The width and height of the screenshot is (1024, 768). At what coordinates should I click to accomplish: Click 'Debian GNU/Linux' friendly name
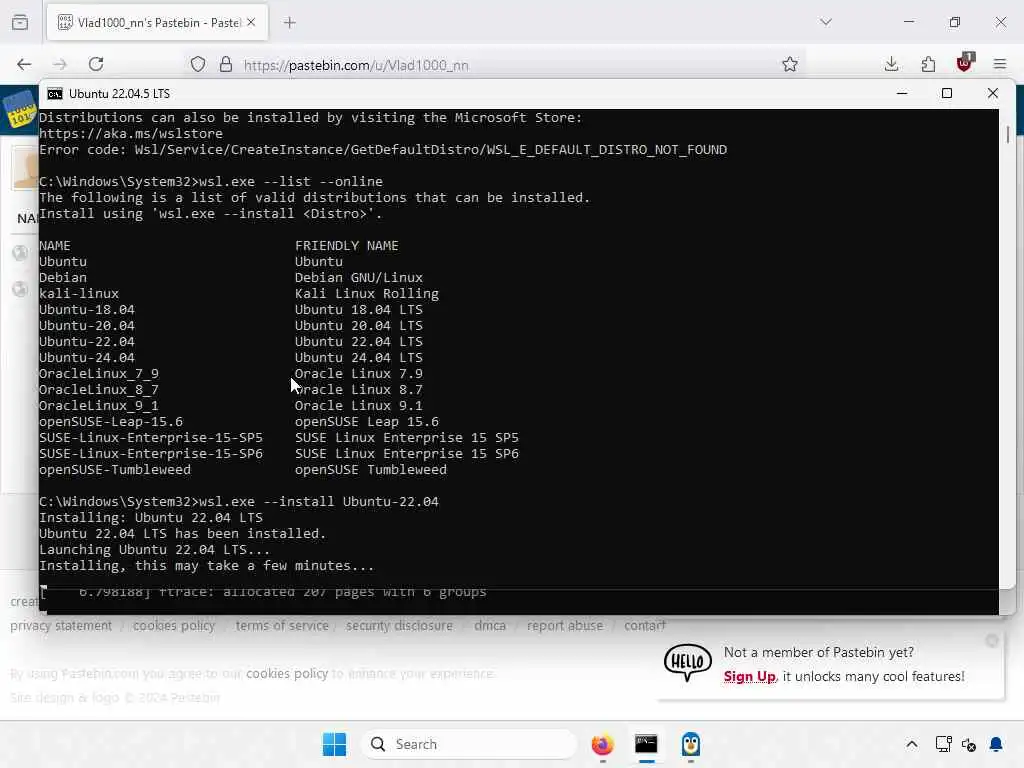click(359, 278)
